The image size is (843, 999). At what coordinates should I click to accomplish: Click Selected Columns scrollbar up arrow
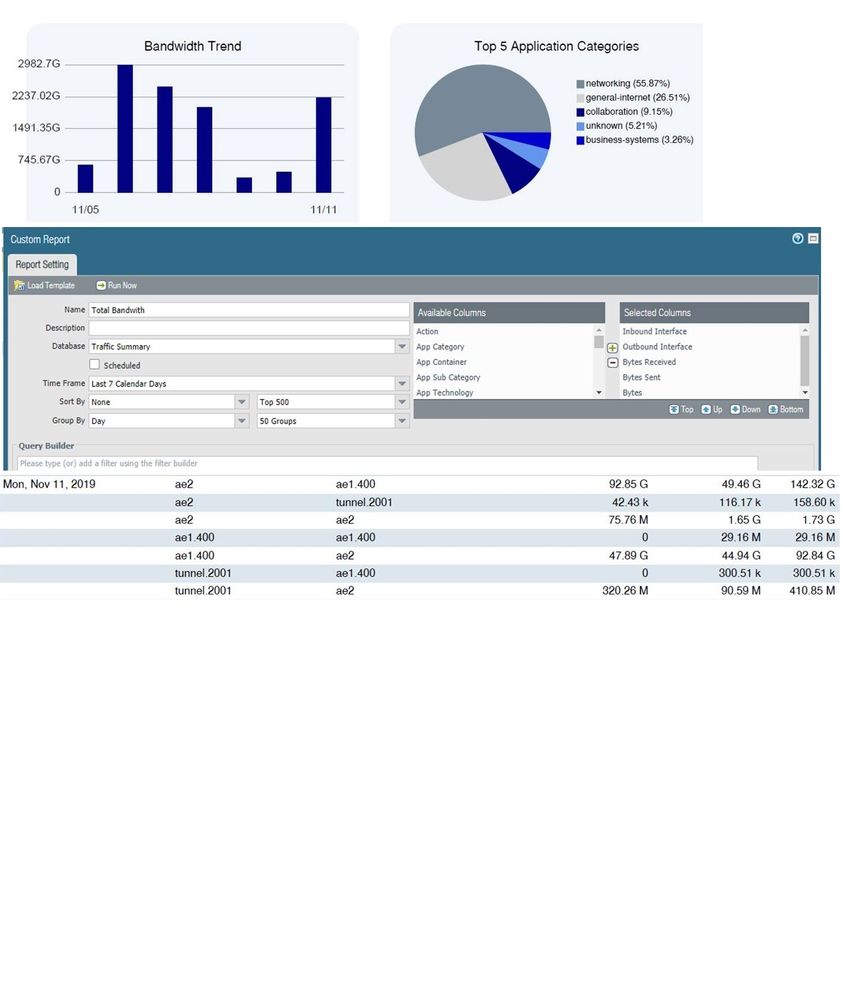(x=805, y=330)
